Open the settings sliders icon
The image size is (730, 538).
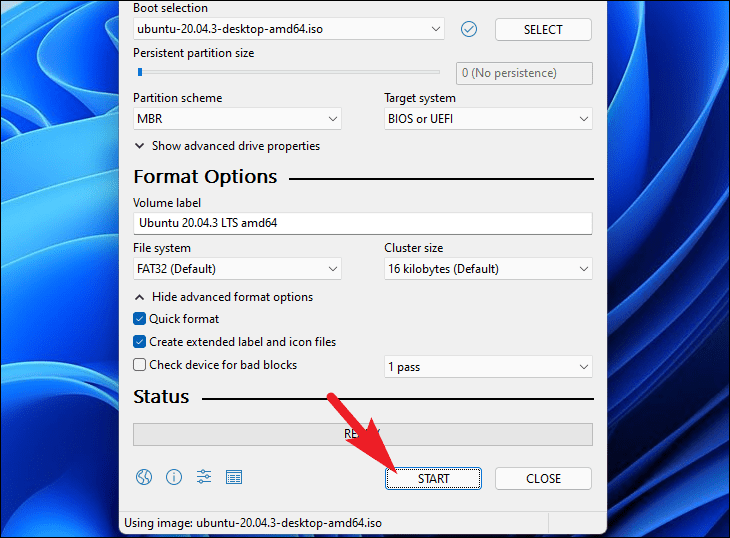pos(204,477)
